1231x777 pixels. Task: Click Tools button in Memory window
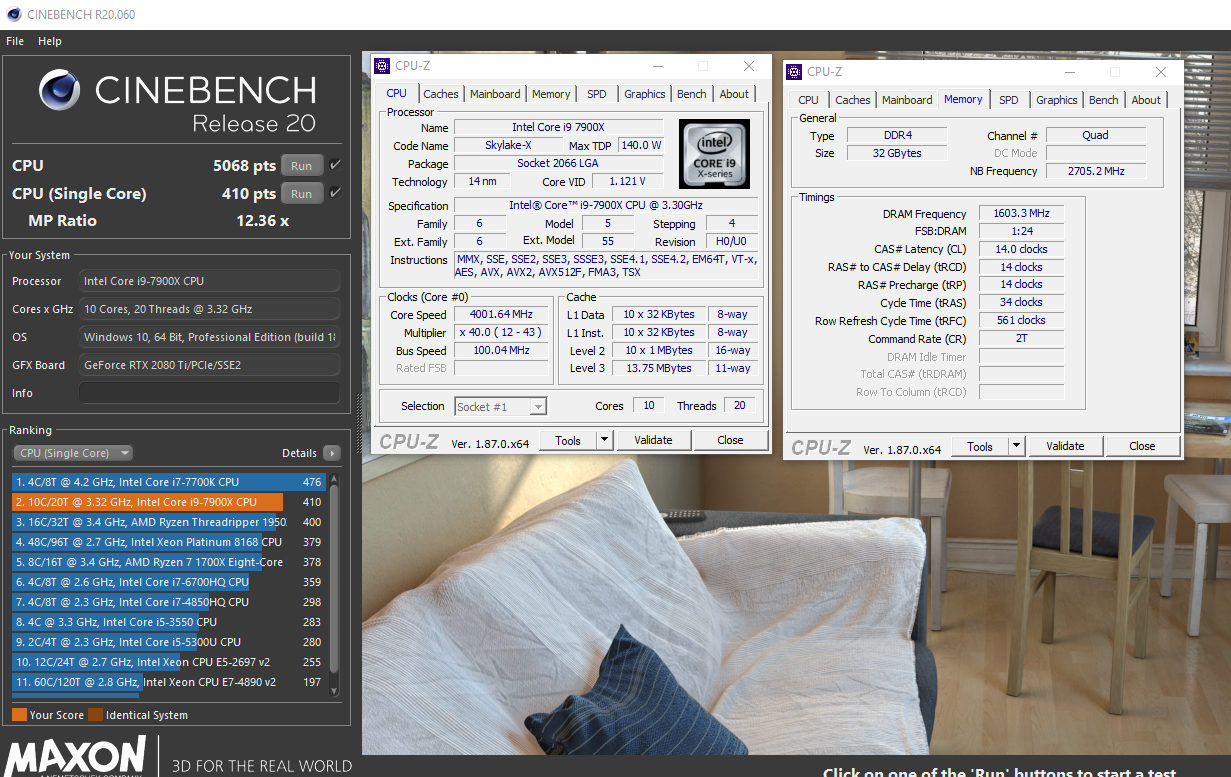pyautogui.click(x=980, y=446)
